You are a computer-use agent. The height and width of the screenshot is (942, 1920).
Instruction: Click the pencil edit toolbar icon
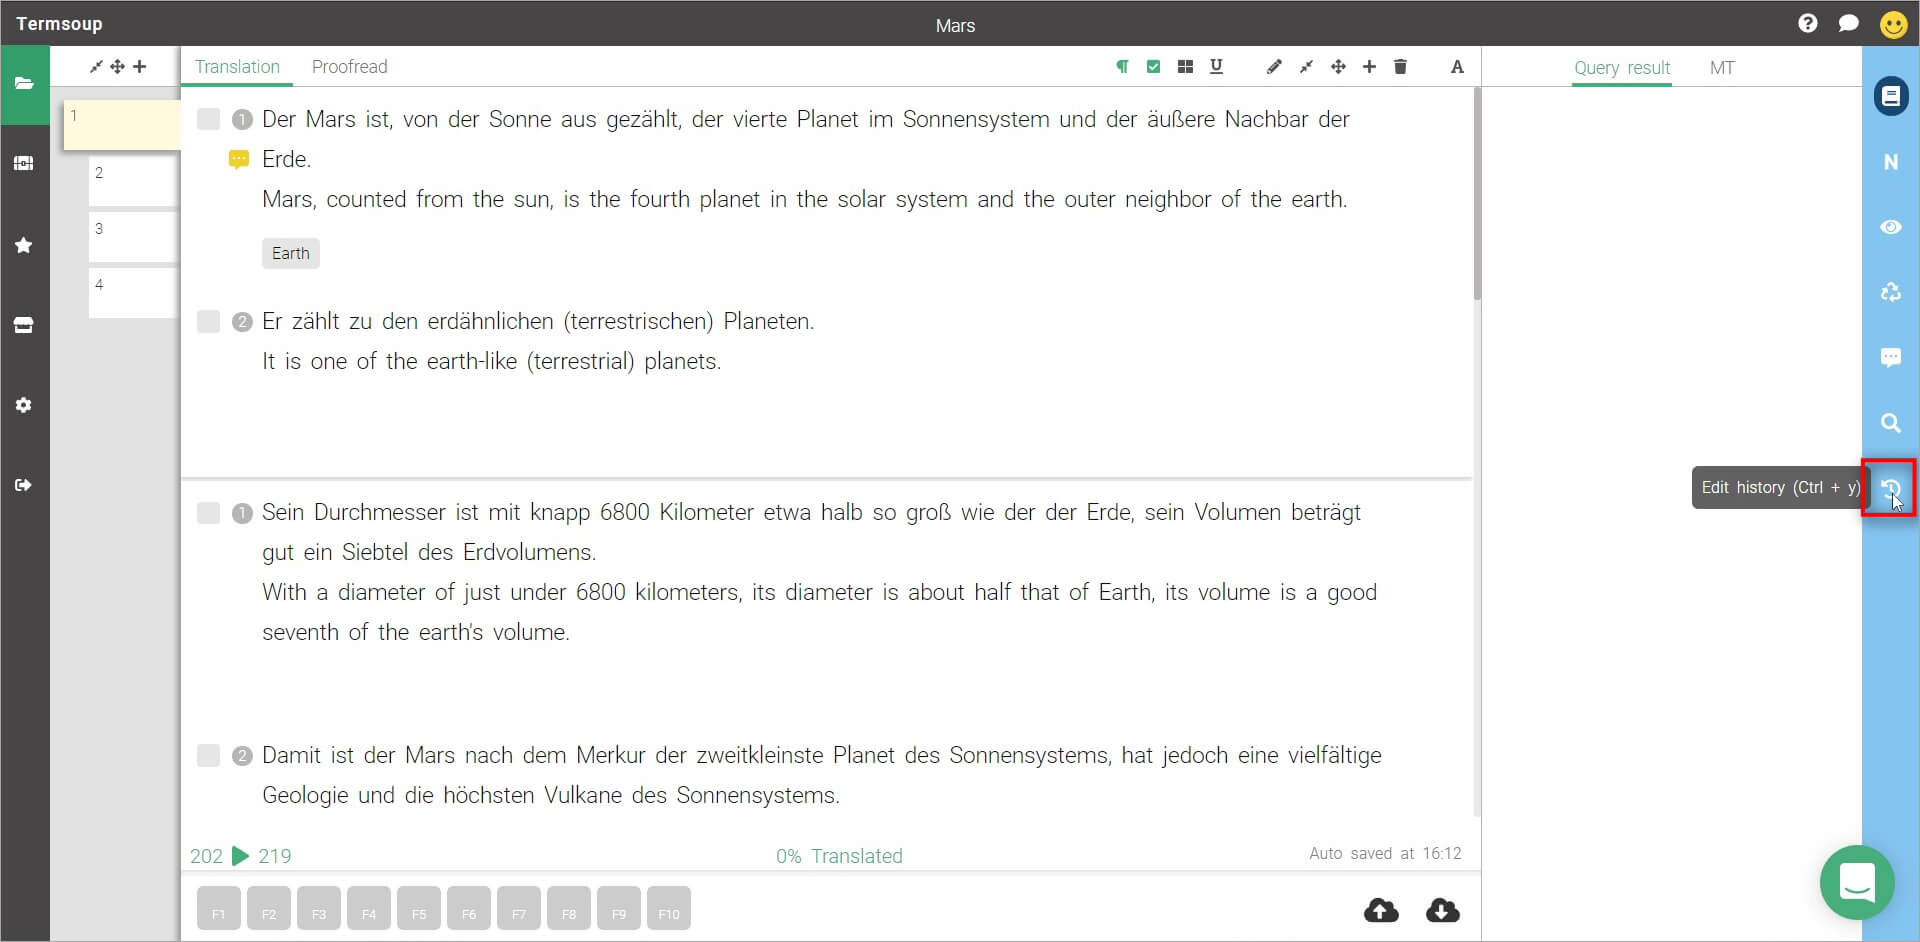[1274, 67]
